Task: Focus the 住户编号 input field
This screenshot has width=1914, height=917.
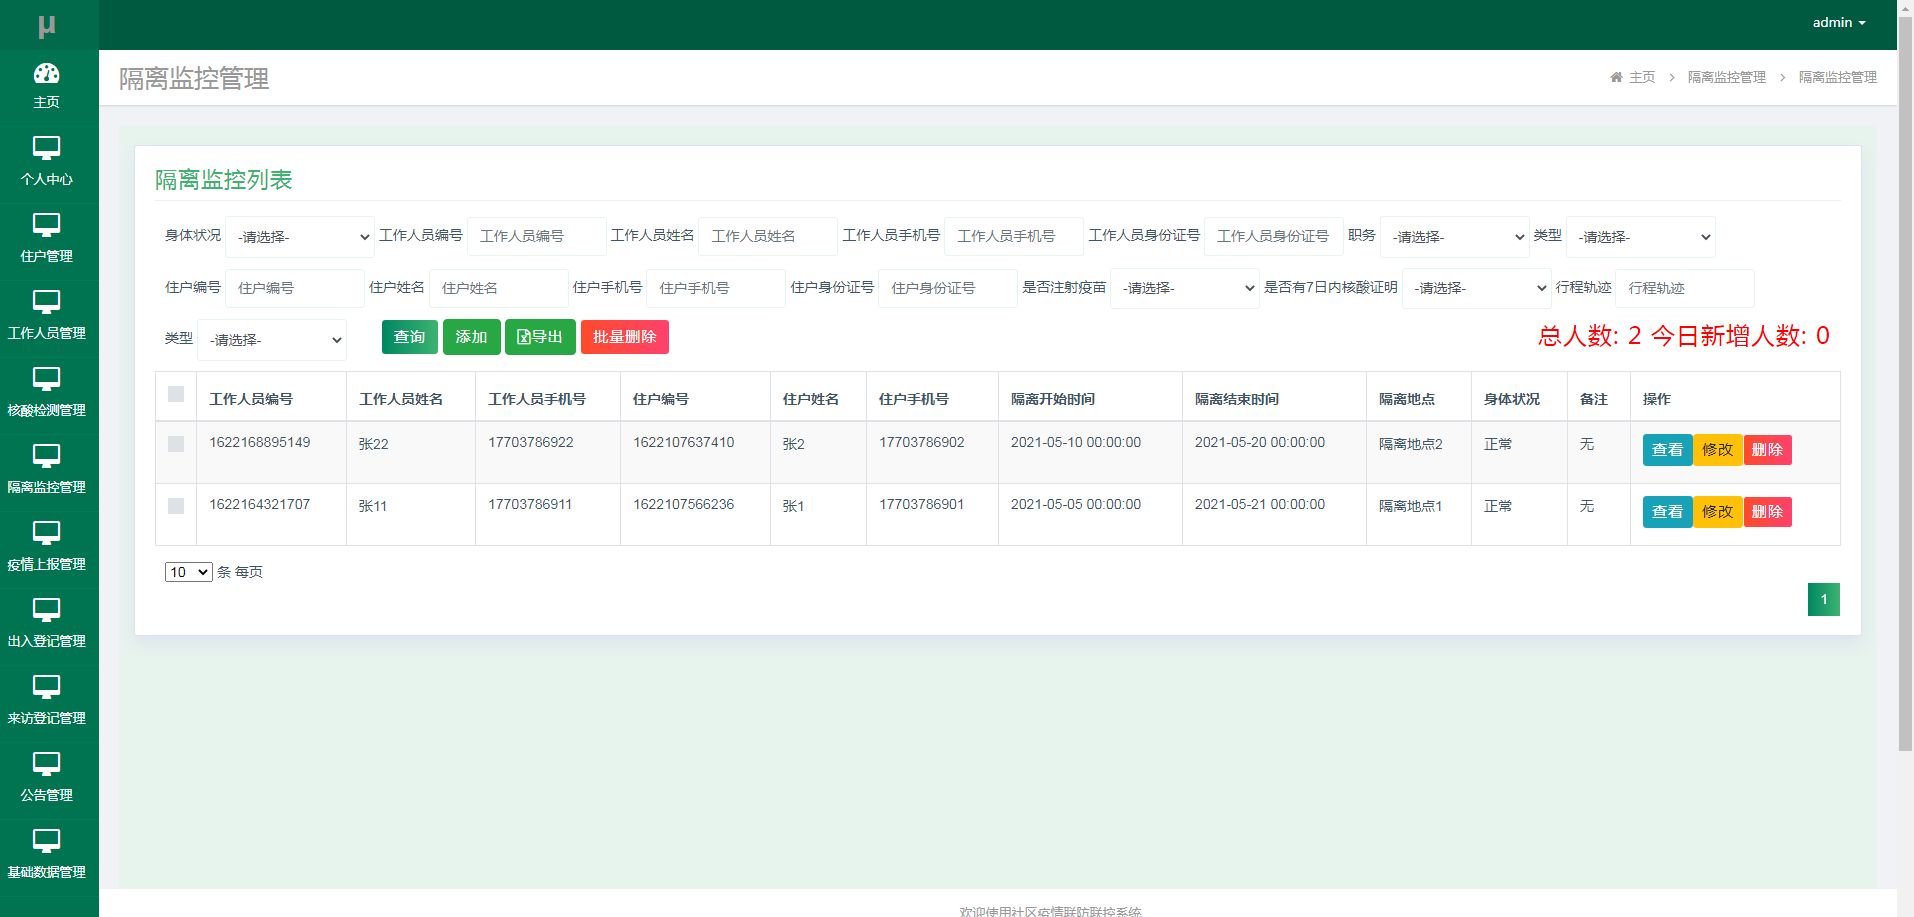Action: [x=295, y=288]
